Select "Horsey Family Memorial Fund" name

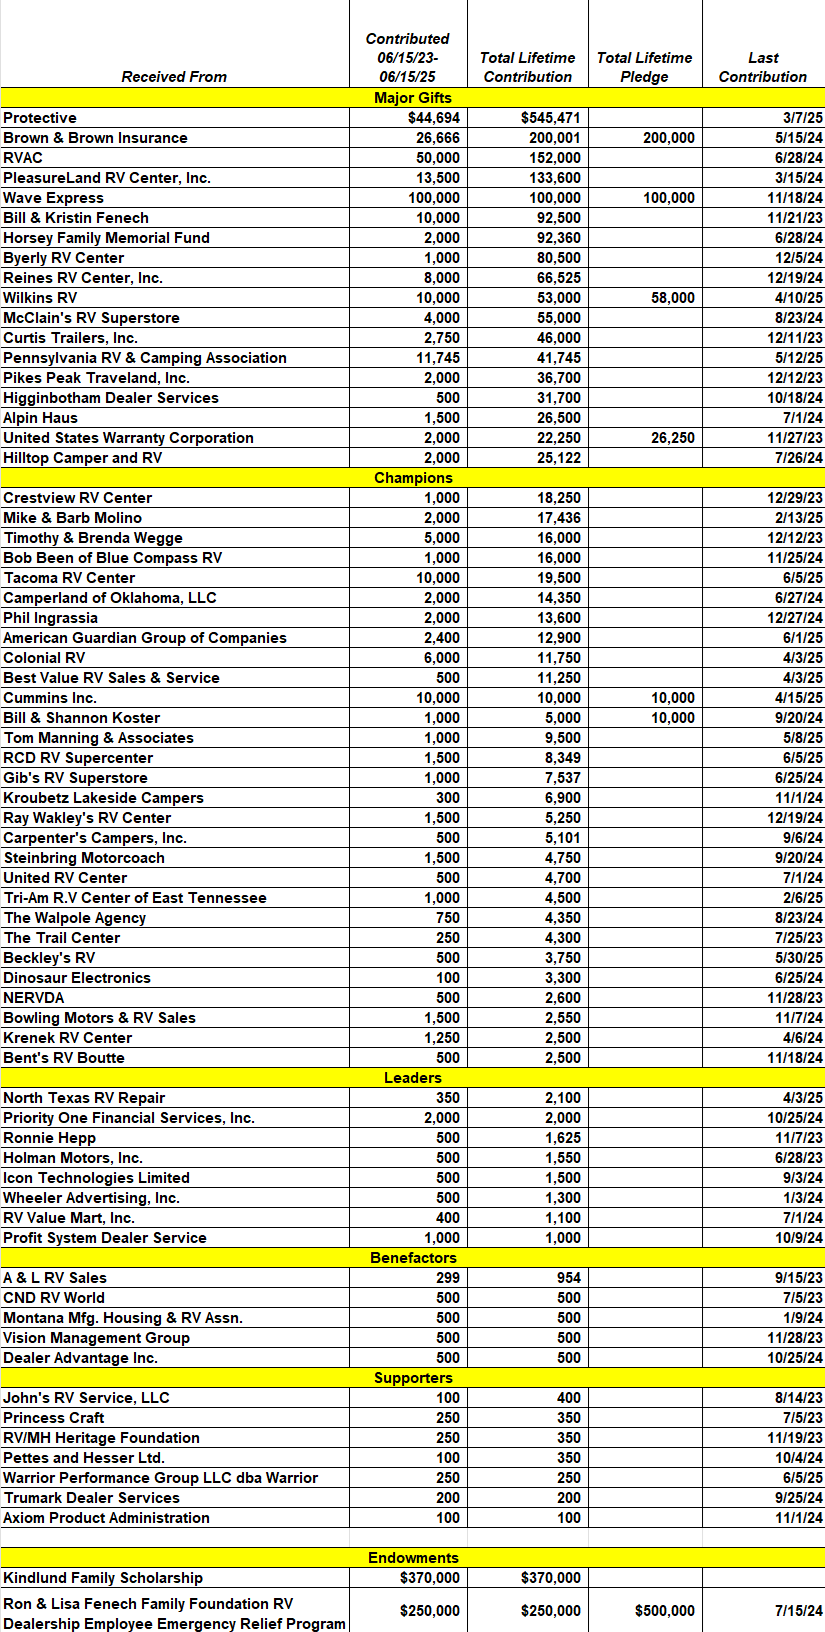coord(106,238)
